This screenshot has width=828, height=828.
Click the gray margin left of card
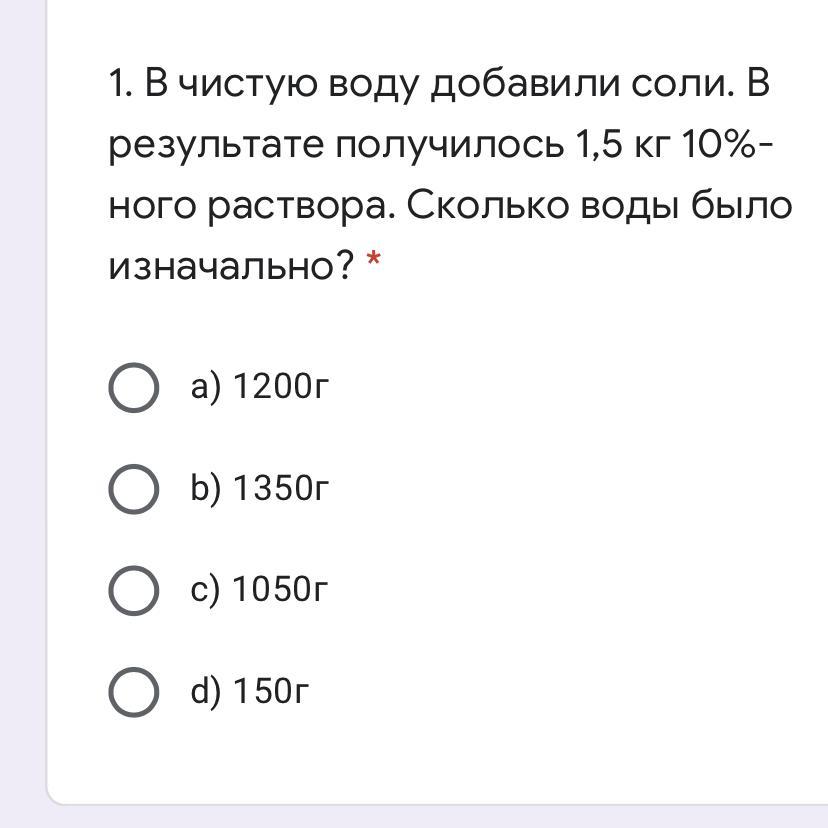22,400
